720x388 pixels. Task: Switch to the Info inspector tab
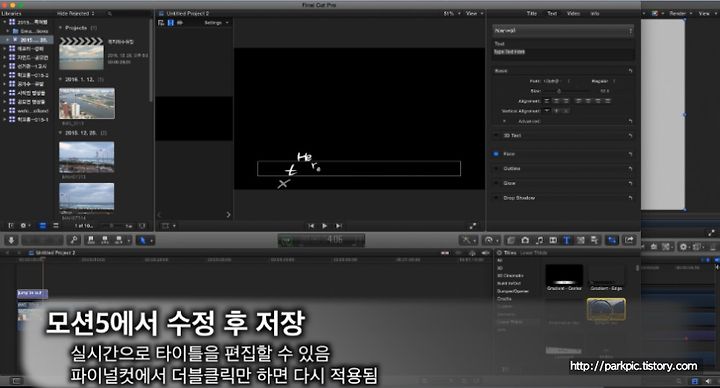[595, 13]
